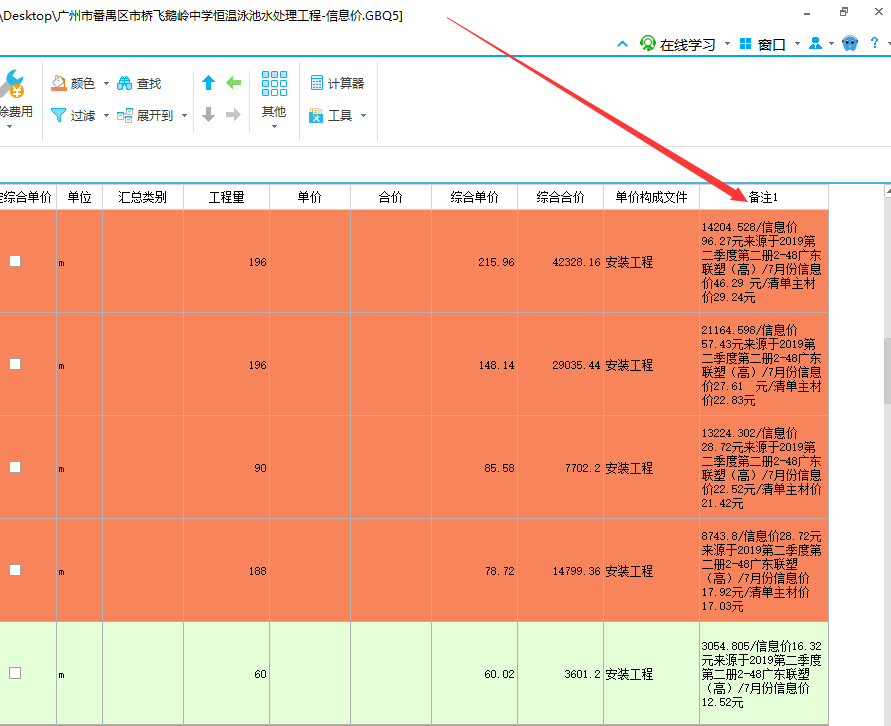Click the green left arrow

click(234, 83)
